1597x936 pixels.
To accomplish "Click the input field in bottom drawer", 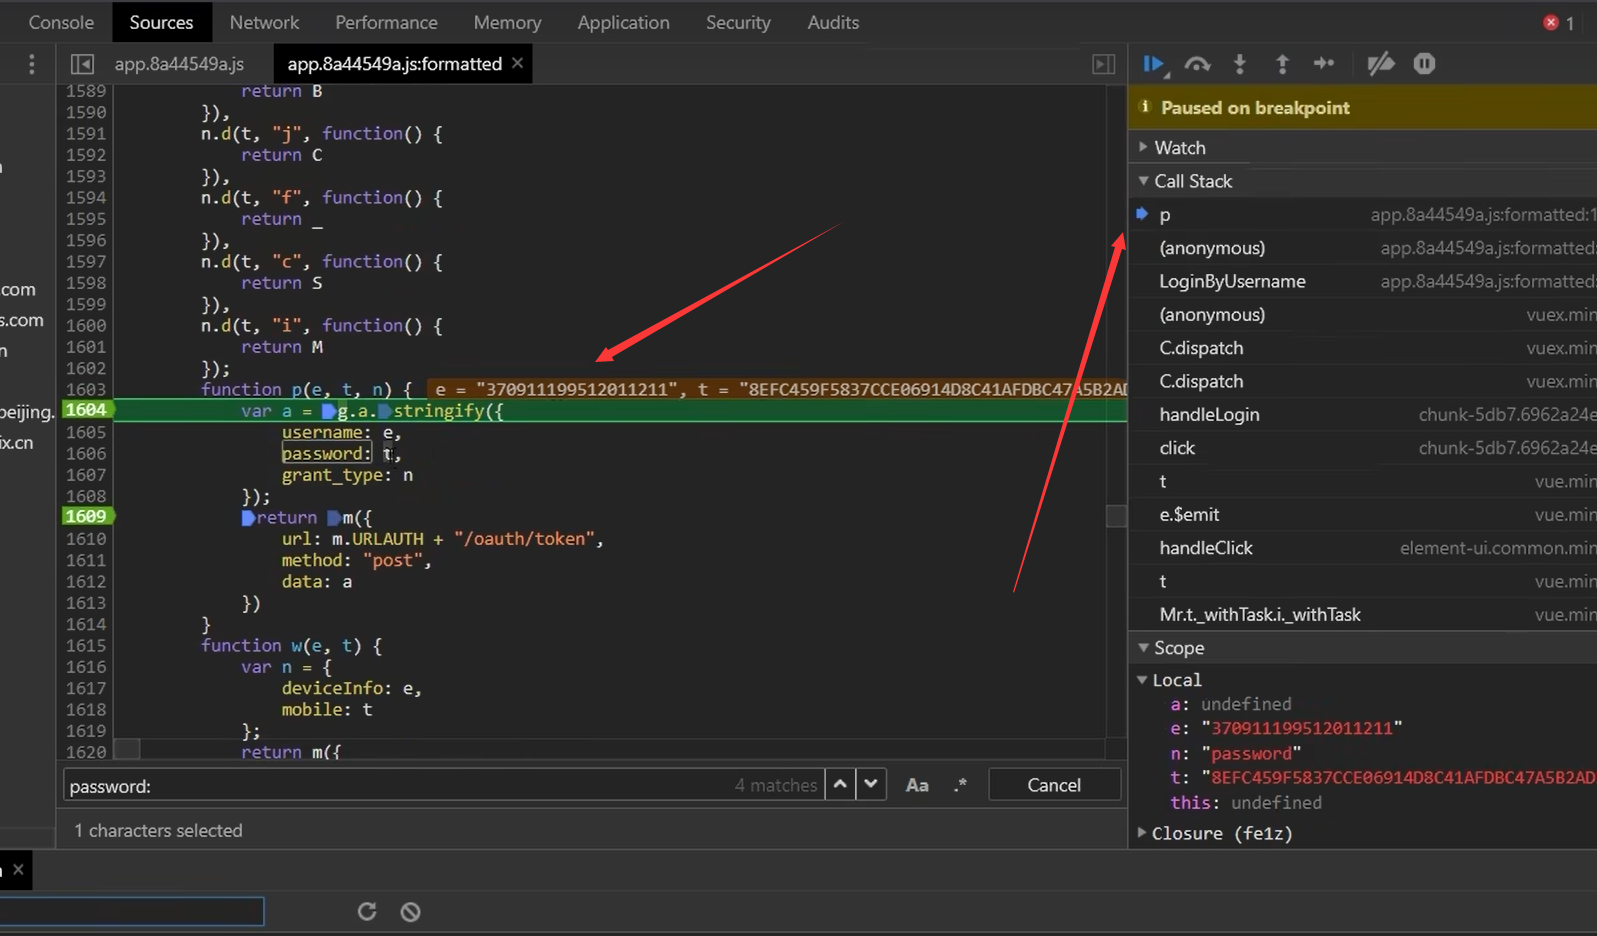I will [132, 911].
